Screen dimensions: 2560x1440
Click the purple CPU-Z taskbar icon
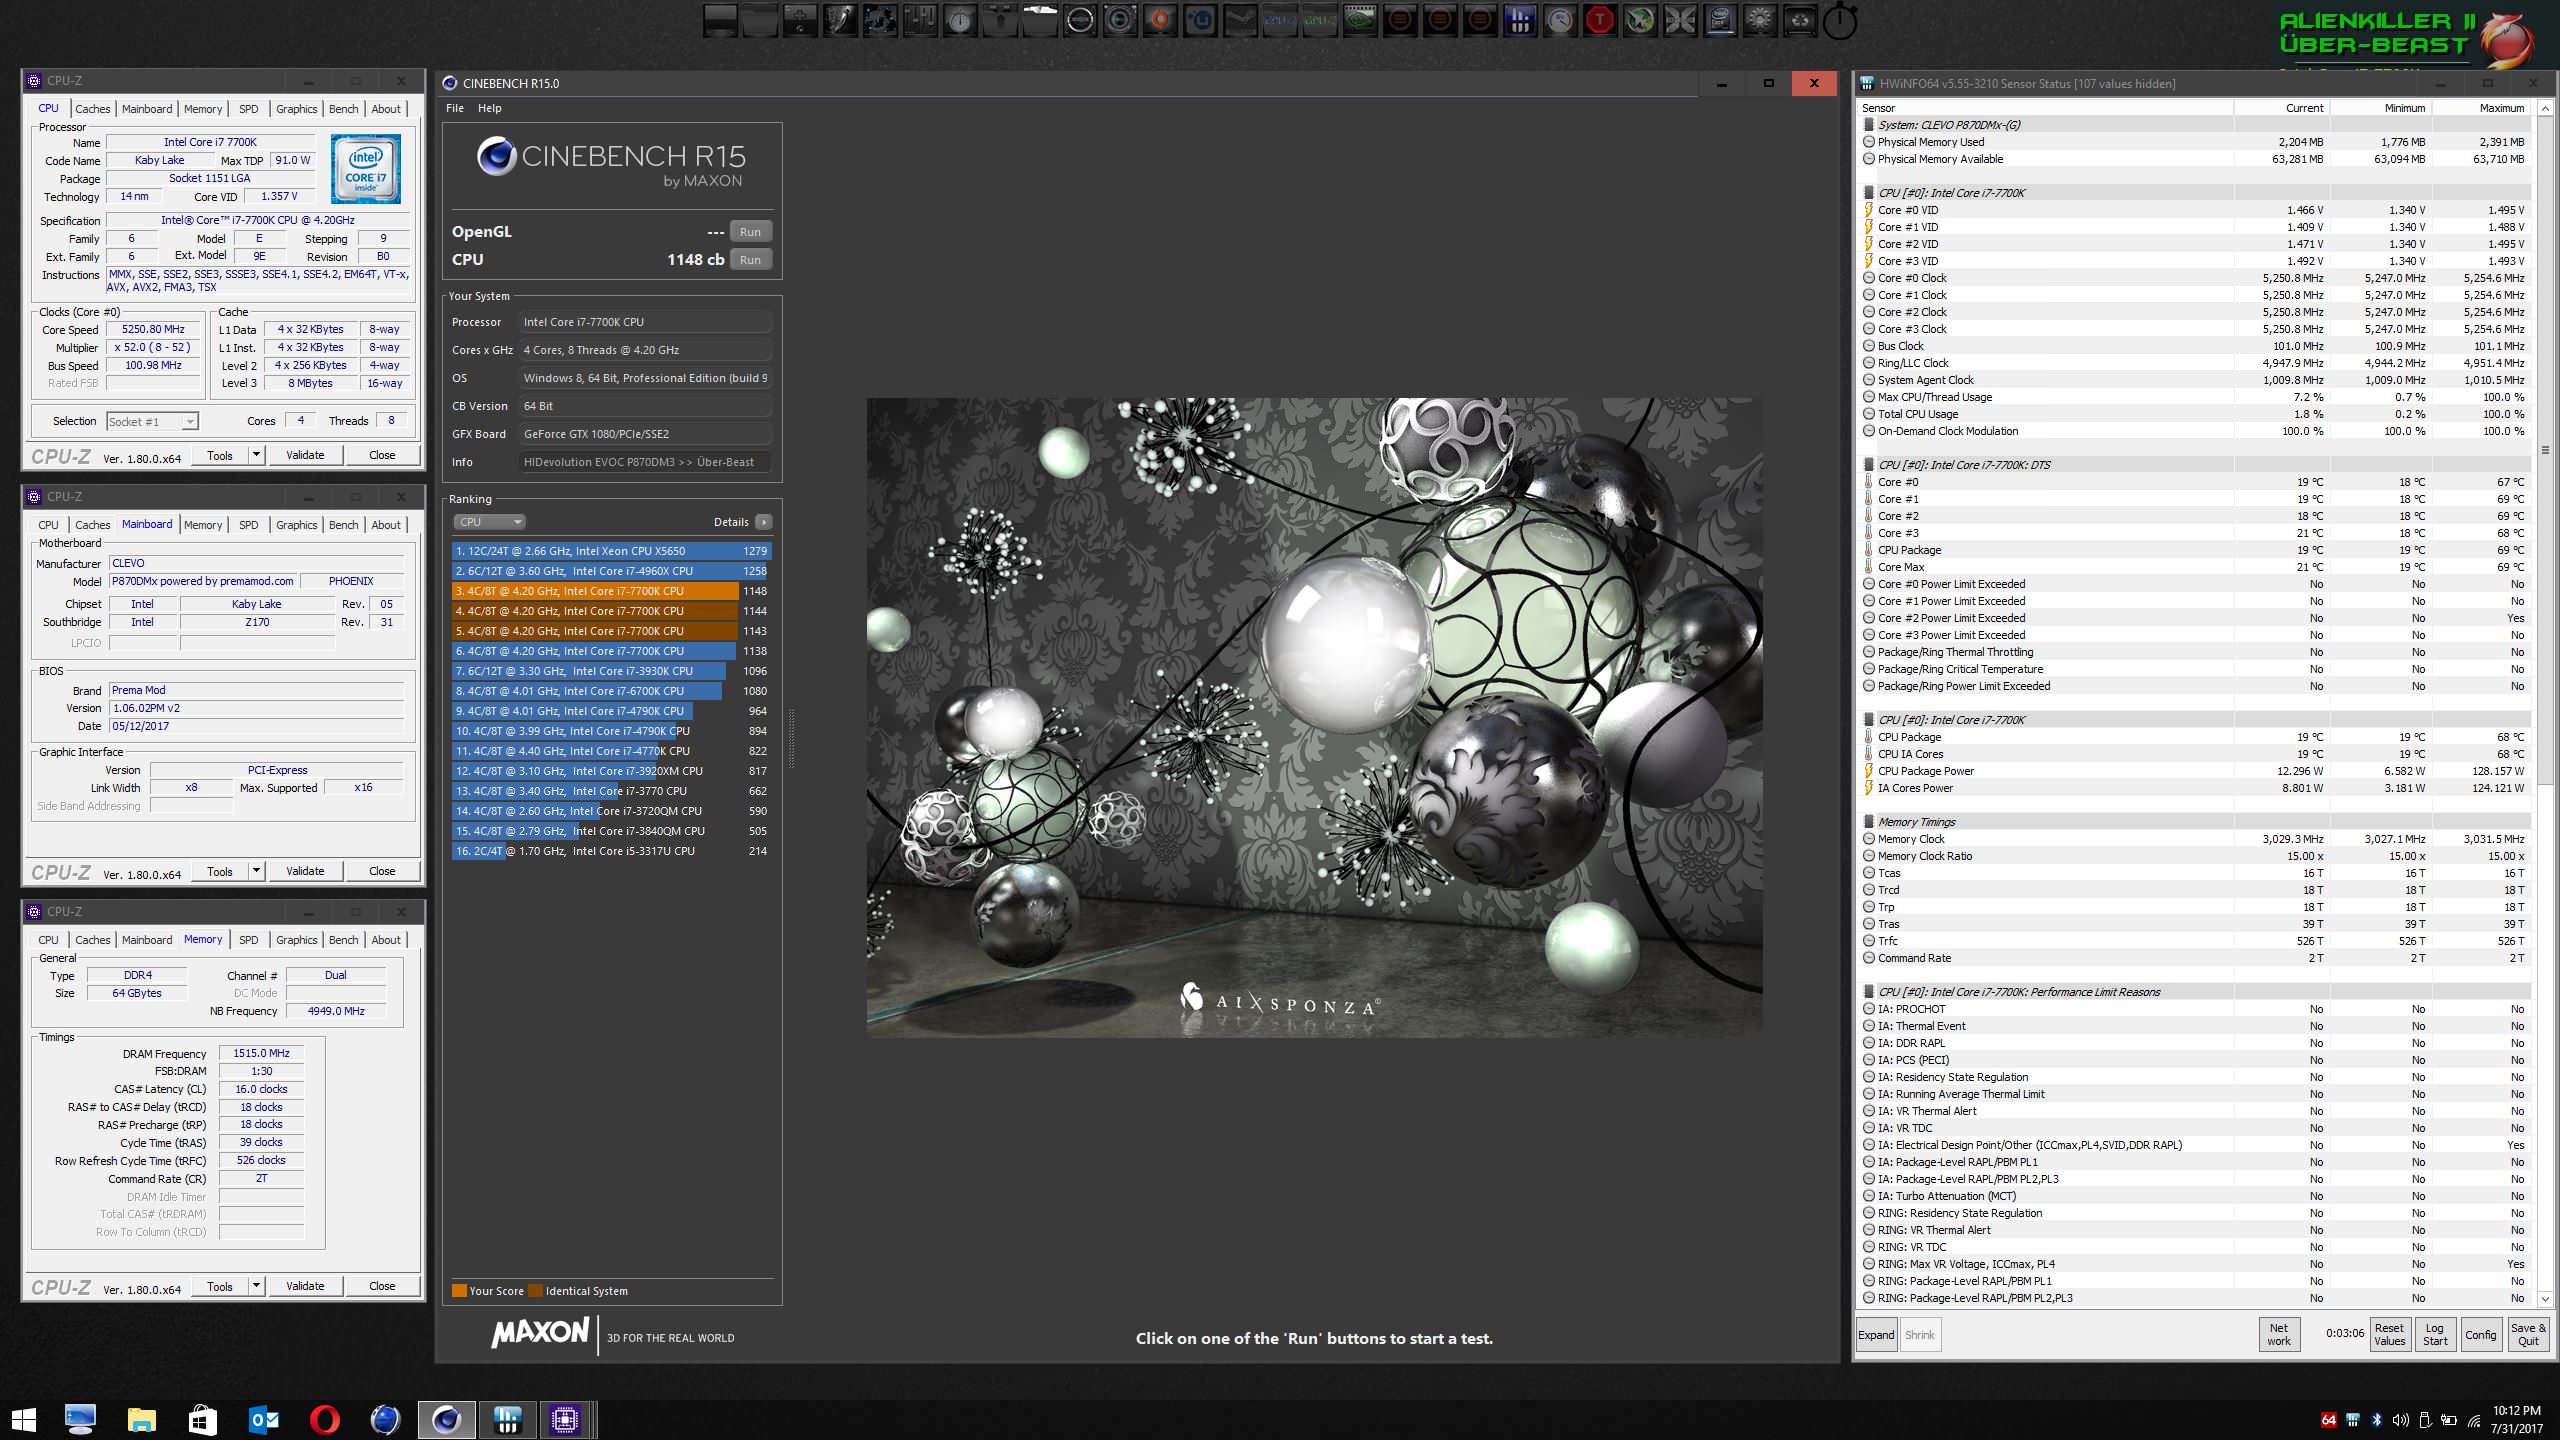565,1419
